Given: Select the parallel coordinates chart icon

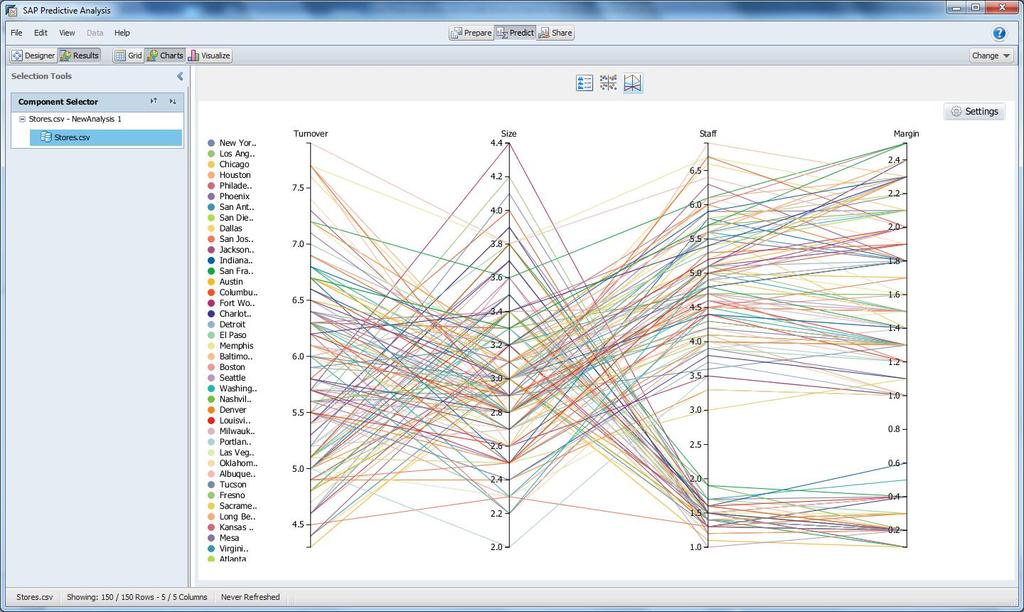Looking at the screenshot, I should pos(633,83).
